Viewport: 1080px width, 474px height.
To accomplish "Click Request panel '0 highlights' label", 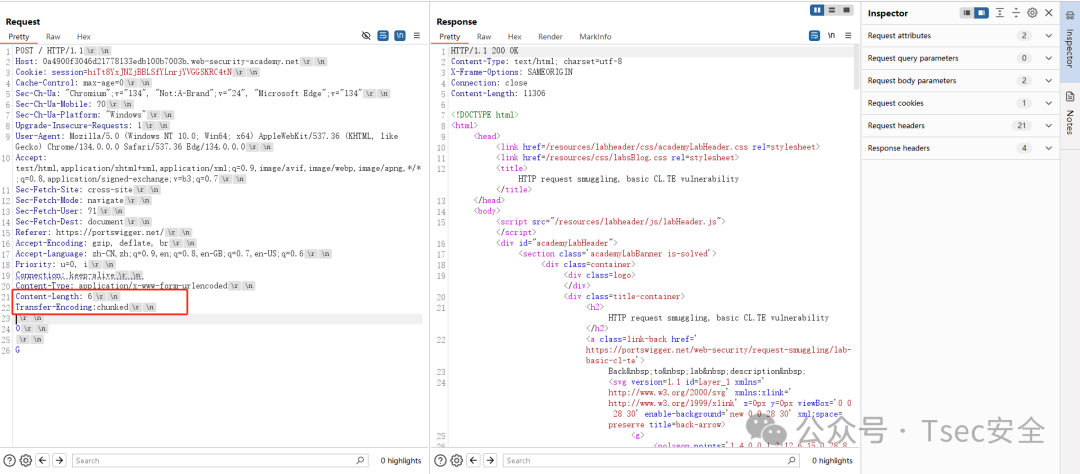I will tap(401, 461).
